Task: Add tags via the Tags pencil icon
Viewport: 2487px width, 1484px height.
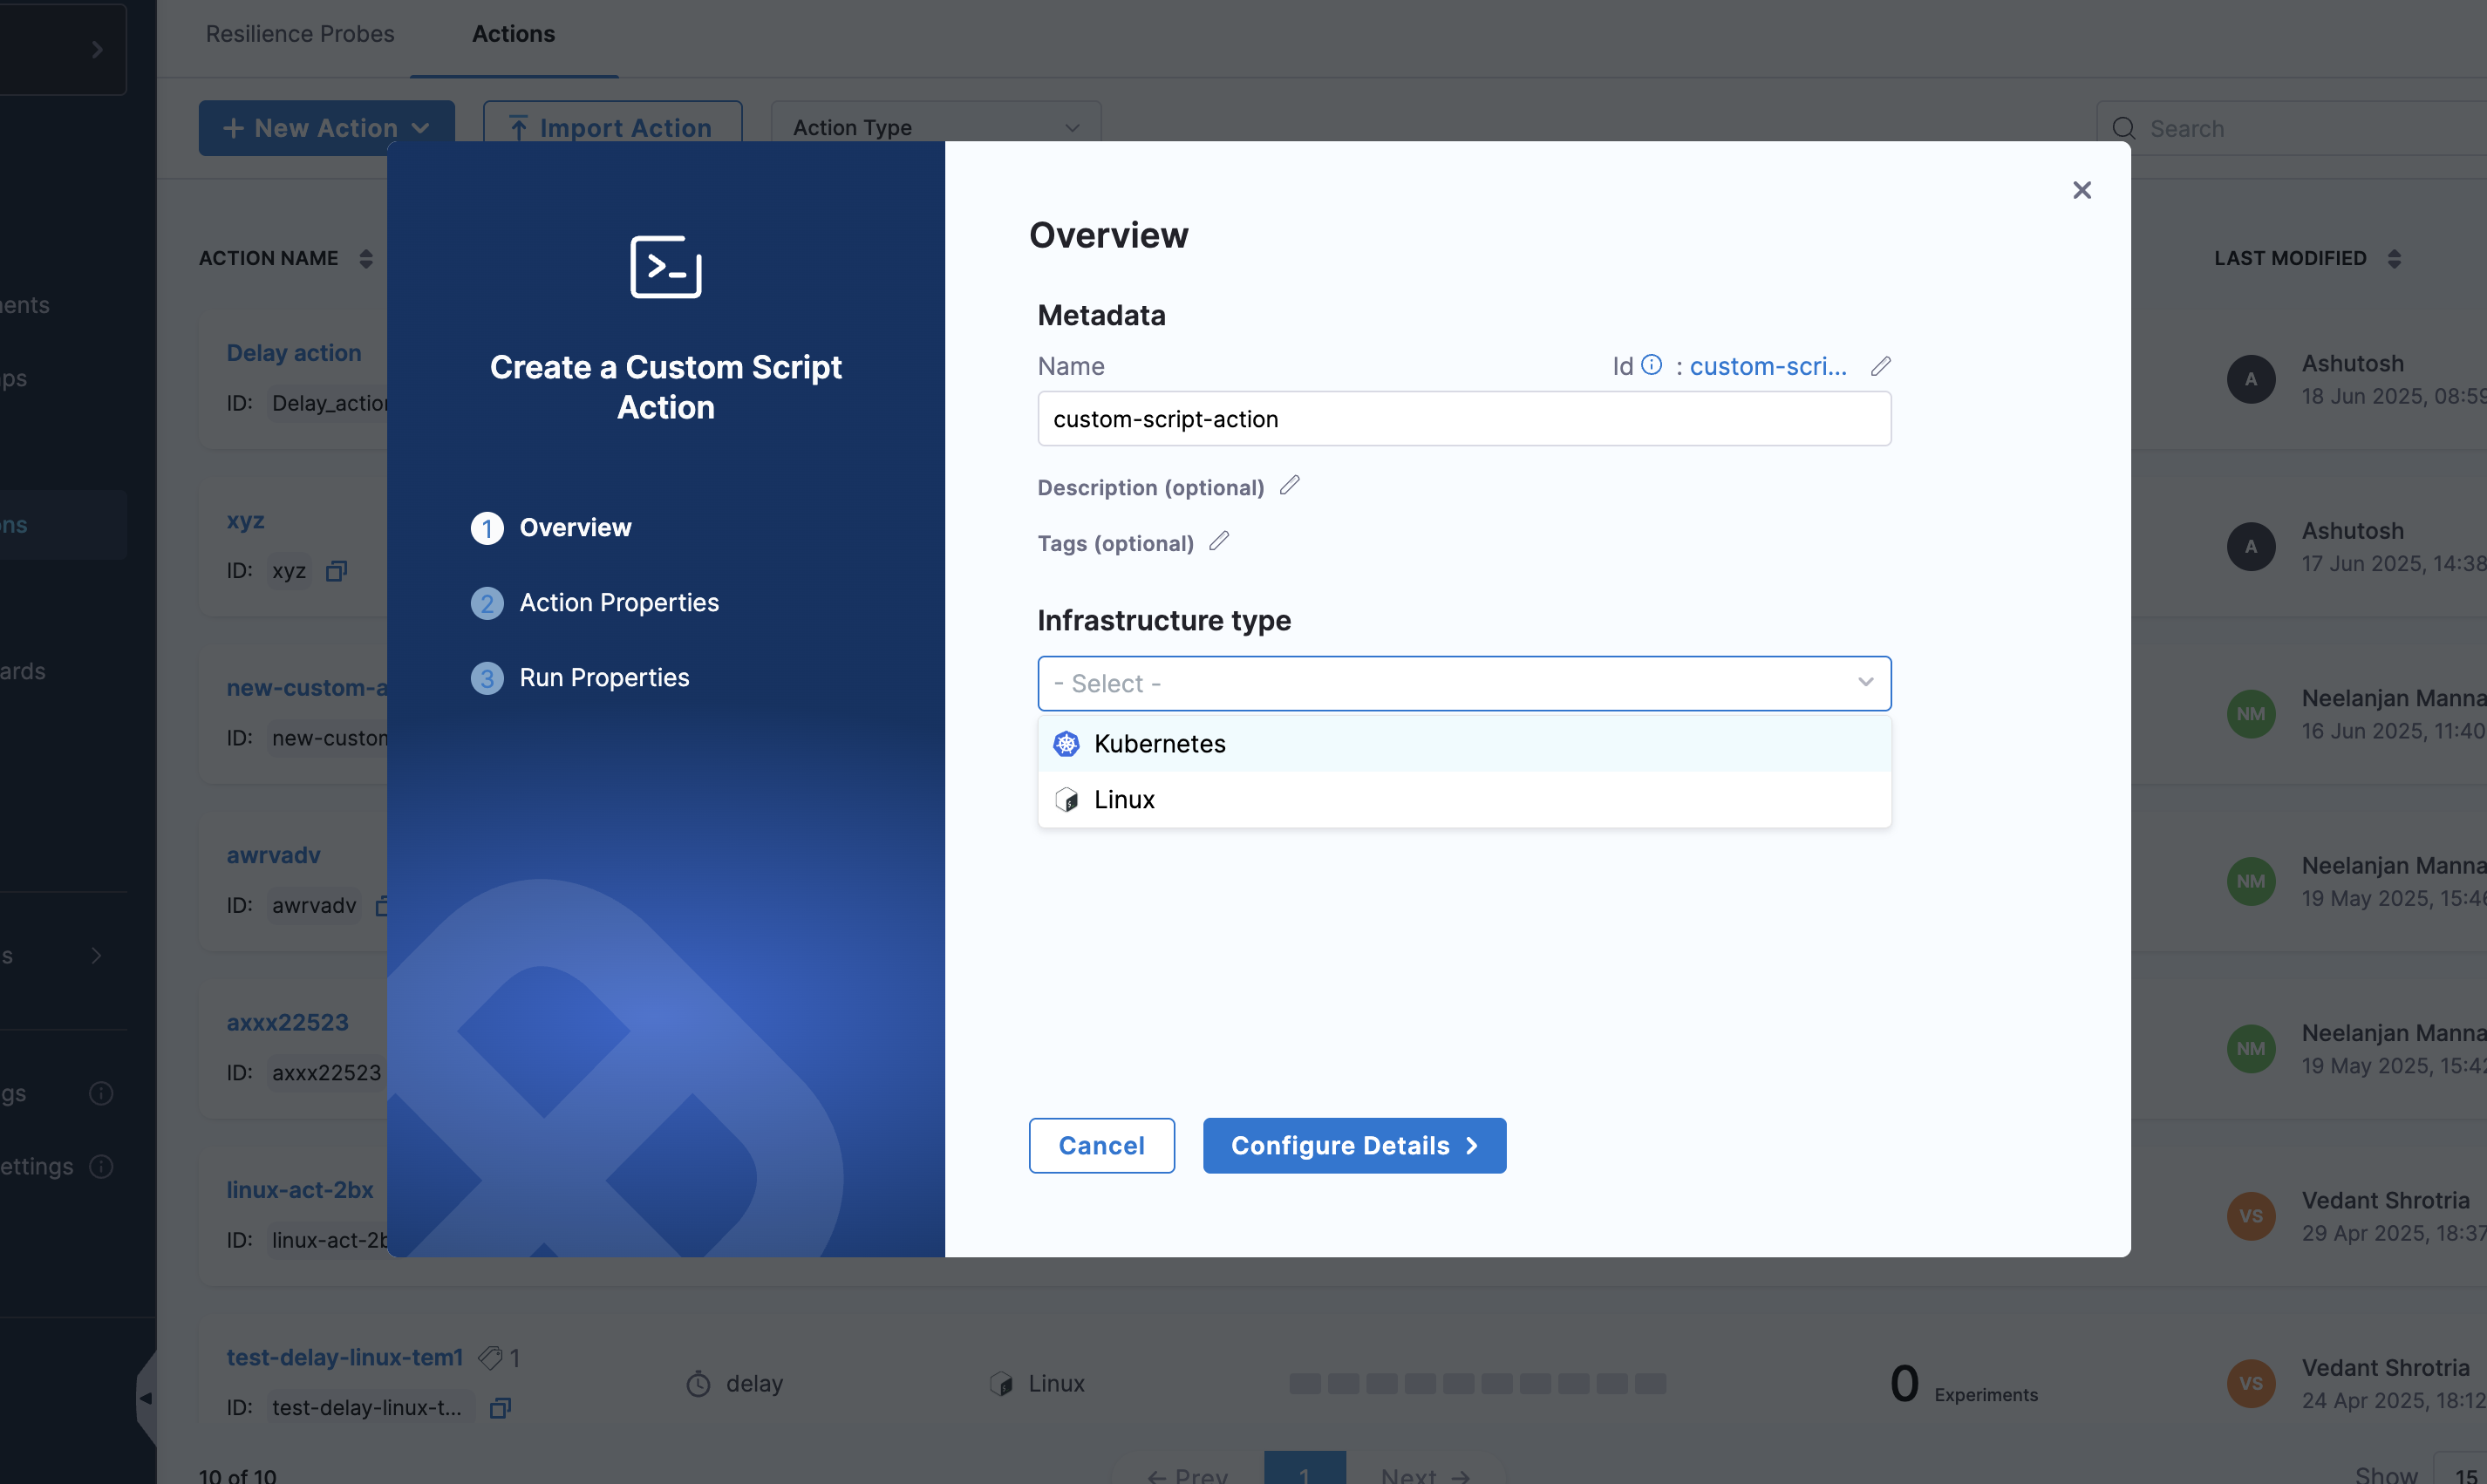Action: coord(1219,542)
